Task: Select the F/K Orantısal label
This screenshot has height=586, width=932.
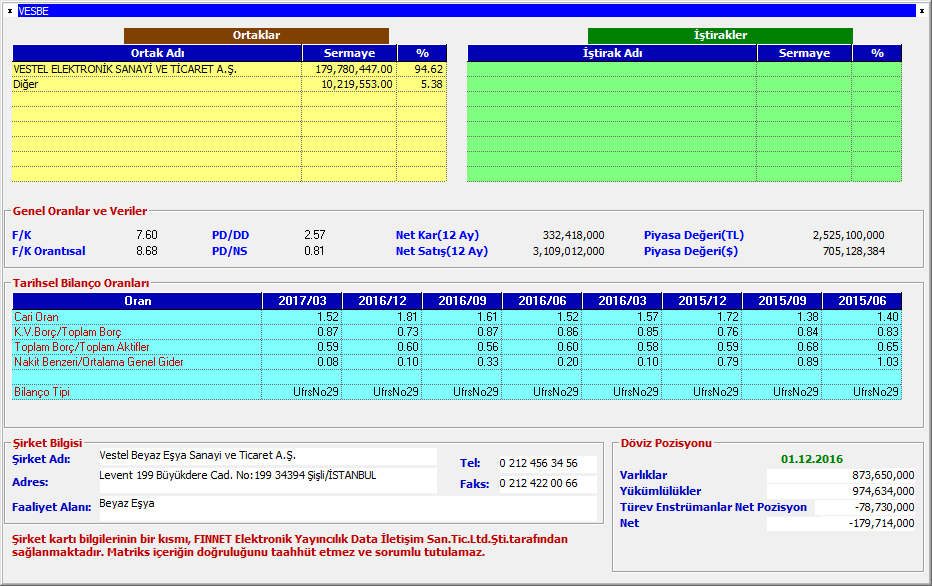Action: (x=49, y=251)
